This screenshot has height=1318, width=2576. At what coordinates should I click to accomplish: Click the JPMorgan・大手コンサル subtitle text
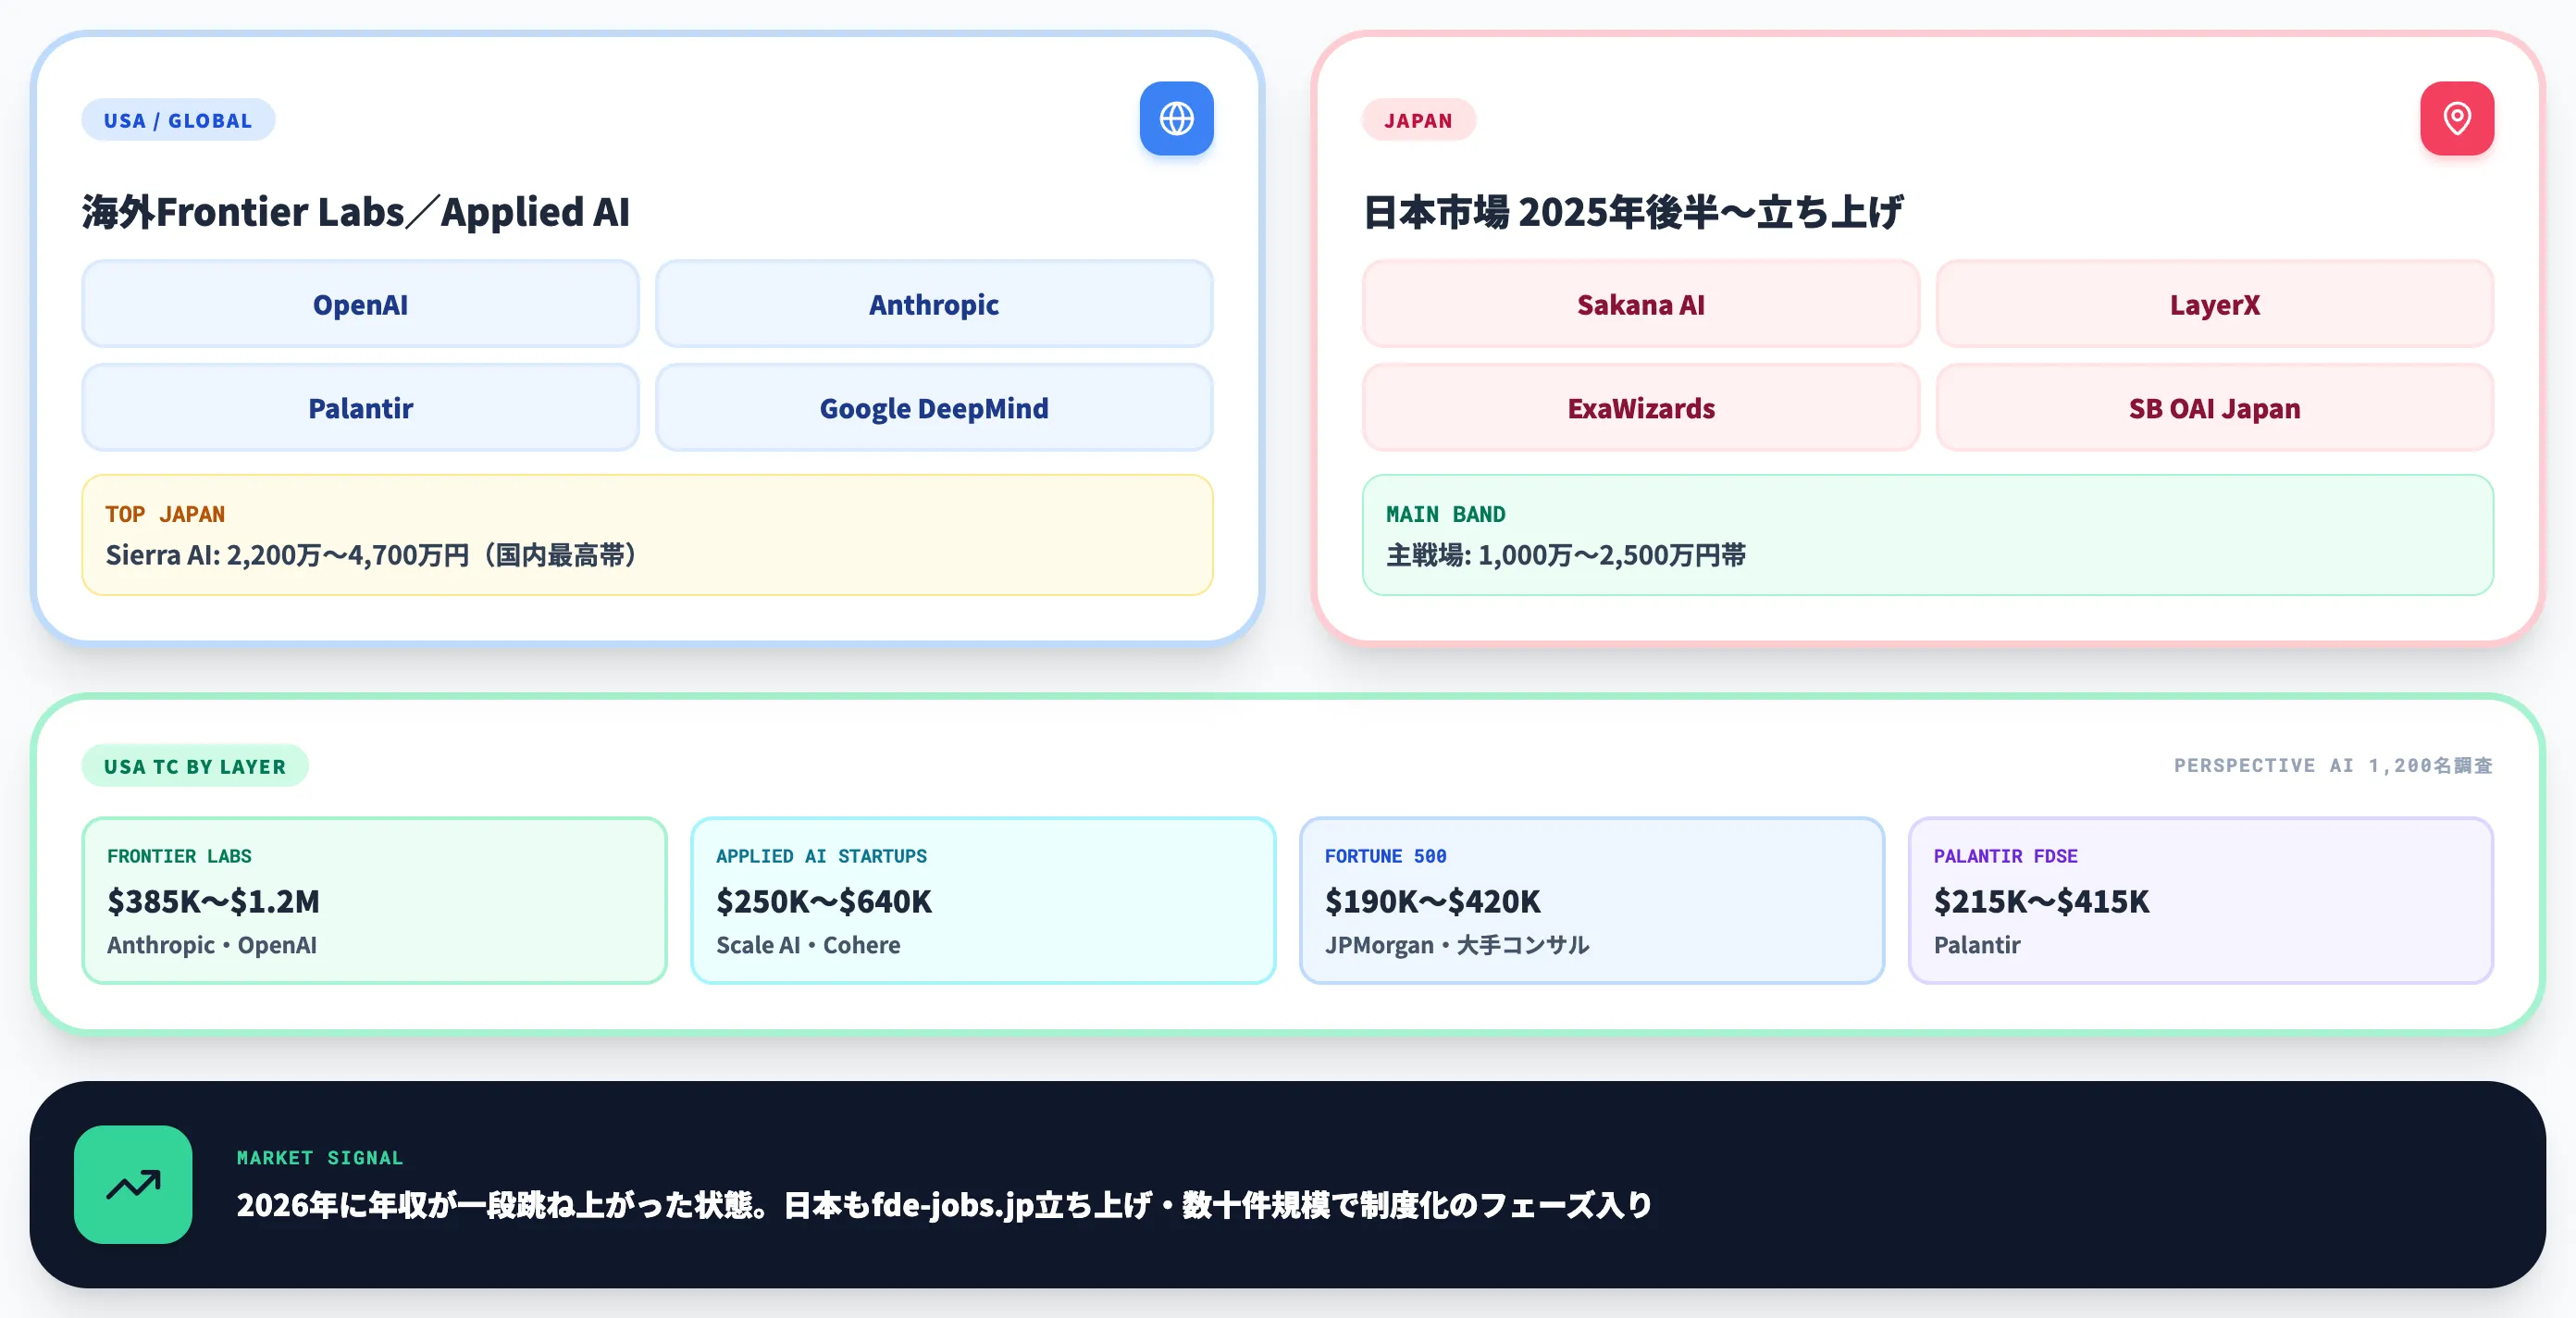[x=1457, y=945]
